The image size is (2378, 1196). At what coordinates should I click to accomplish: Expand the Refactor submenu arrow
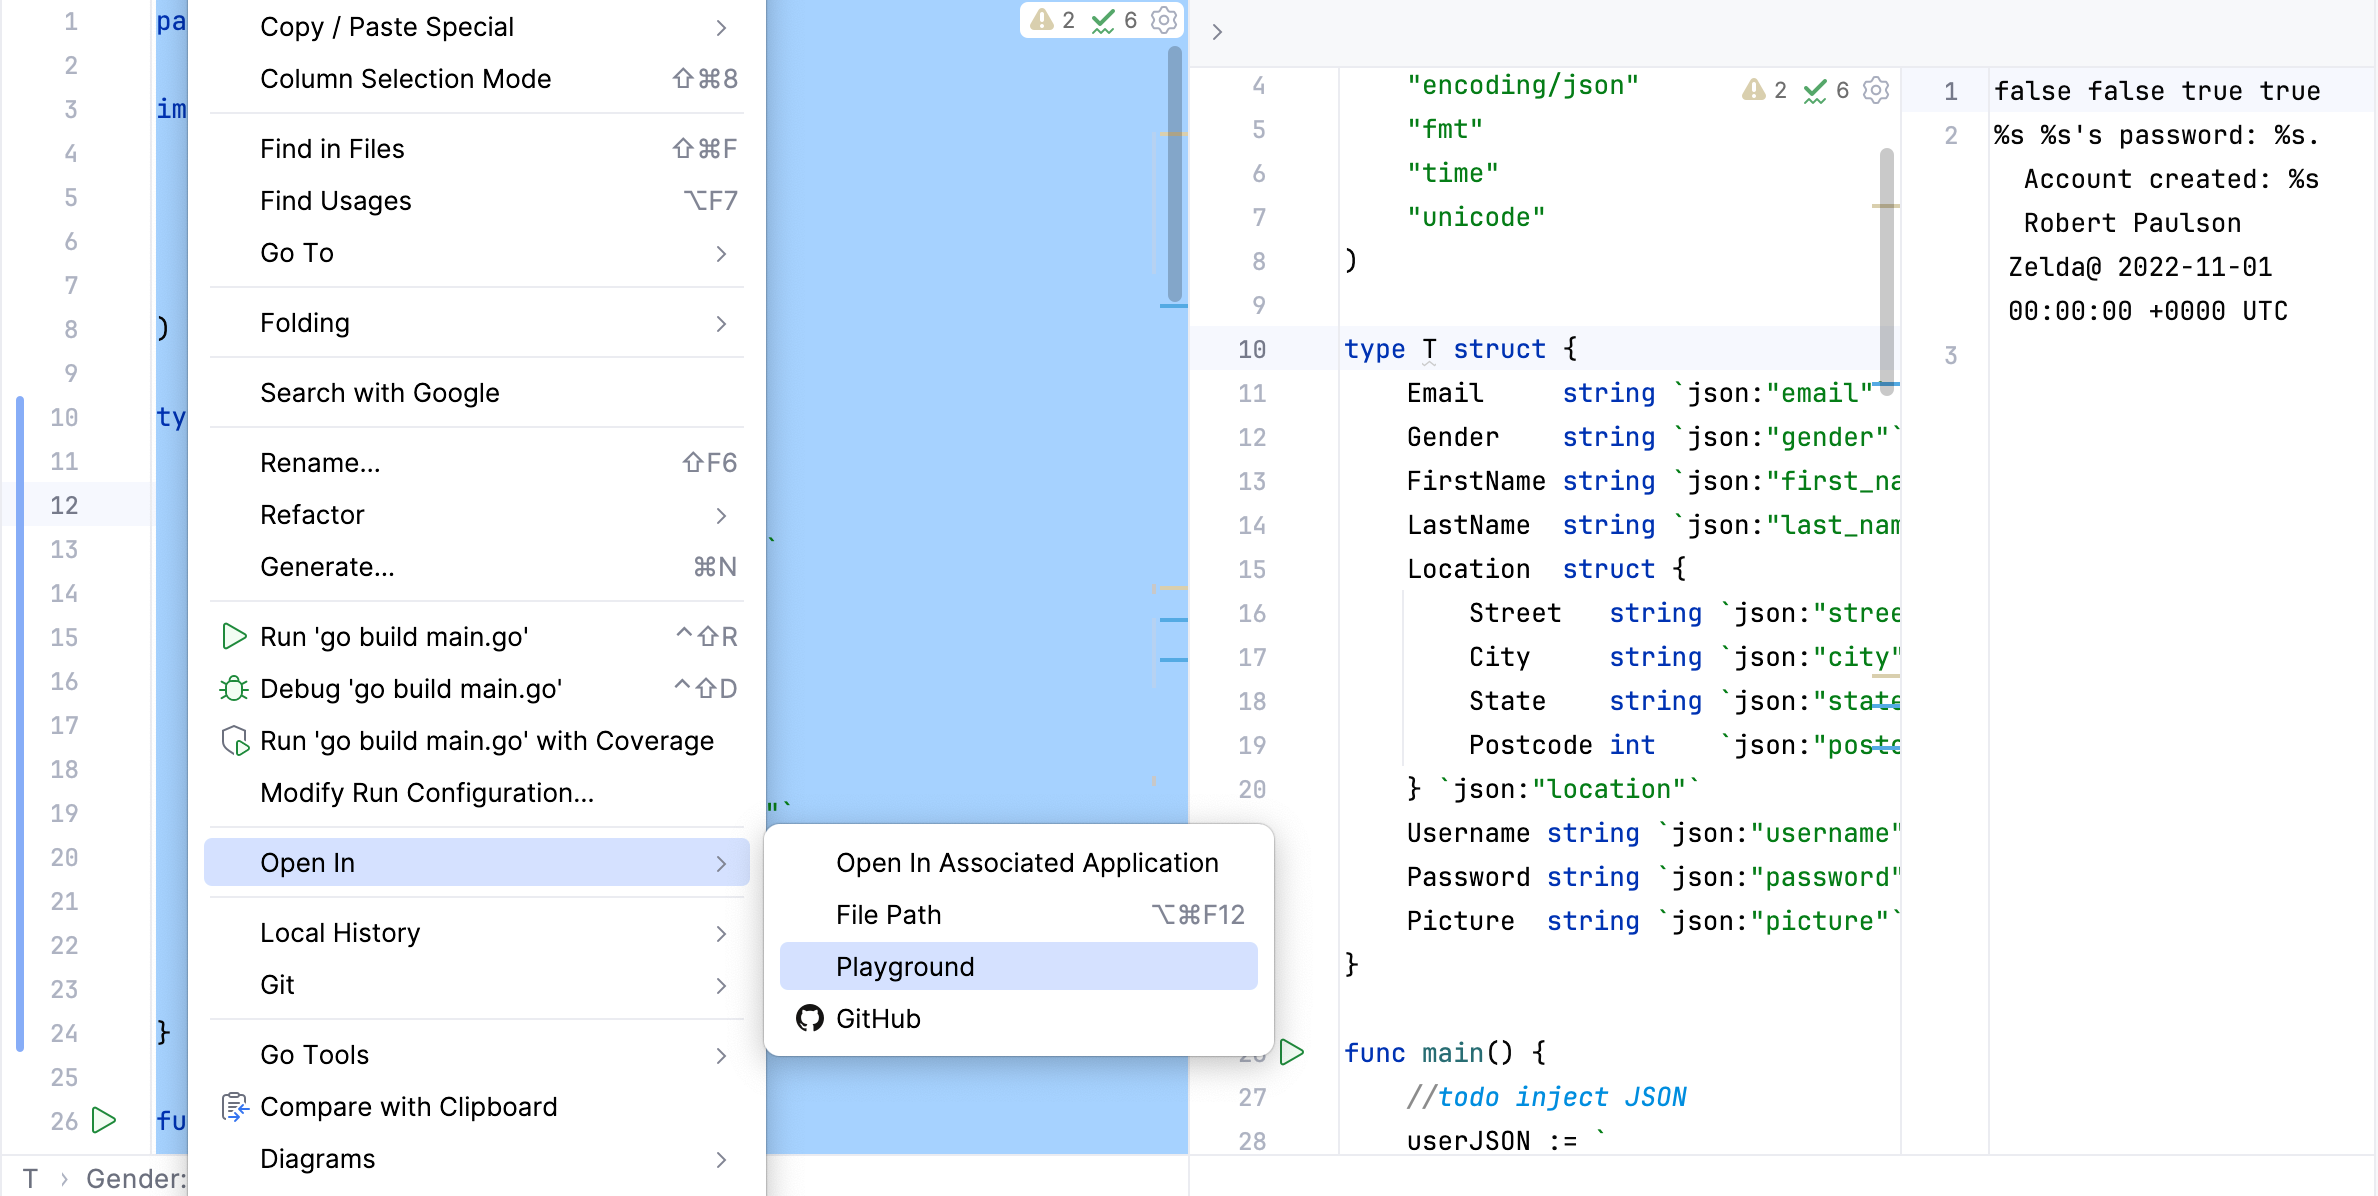[721, 515]
